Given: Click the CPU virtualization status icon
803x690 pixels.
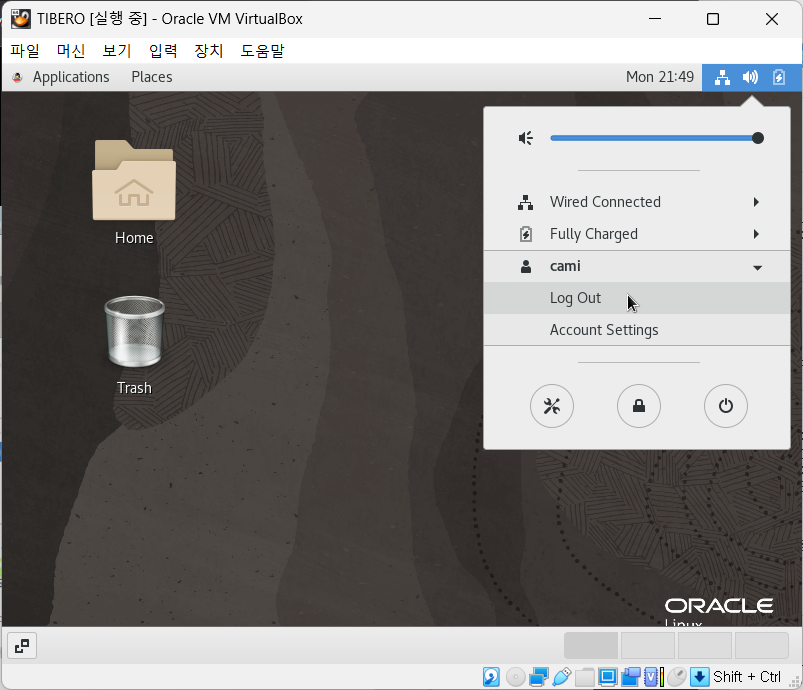Looking at the screenshot, I should [653, 677].
